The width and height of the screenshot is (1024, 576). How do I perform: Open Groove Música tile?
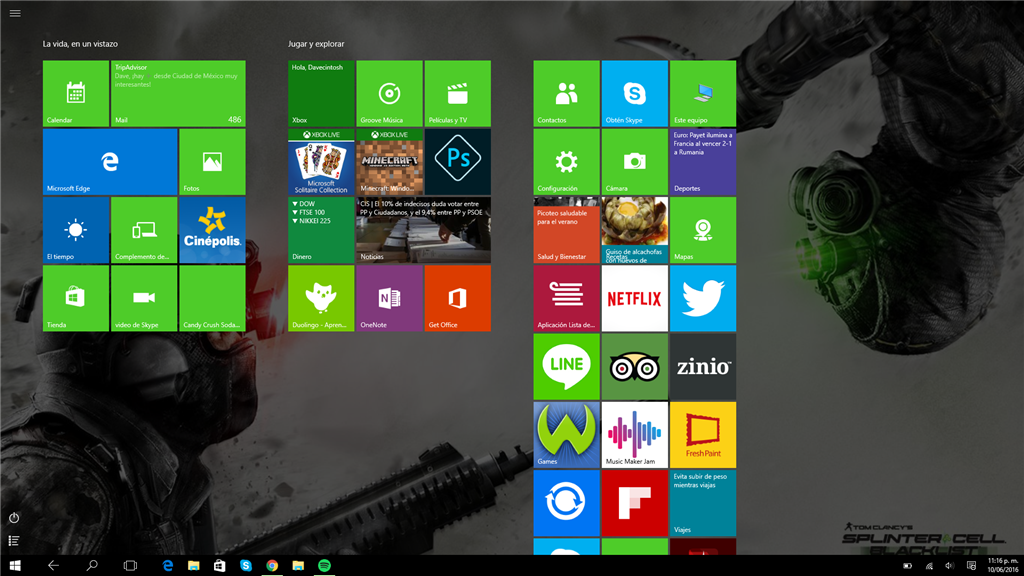[389, 93]
